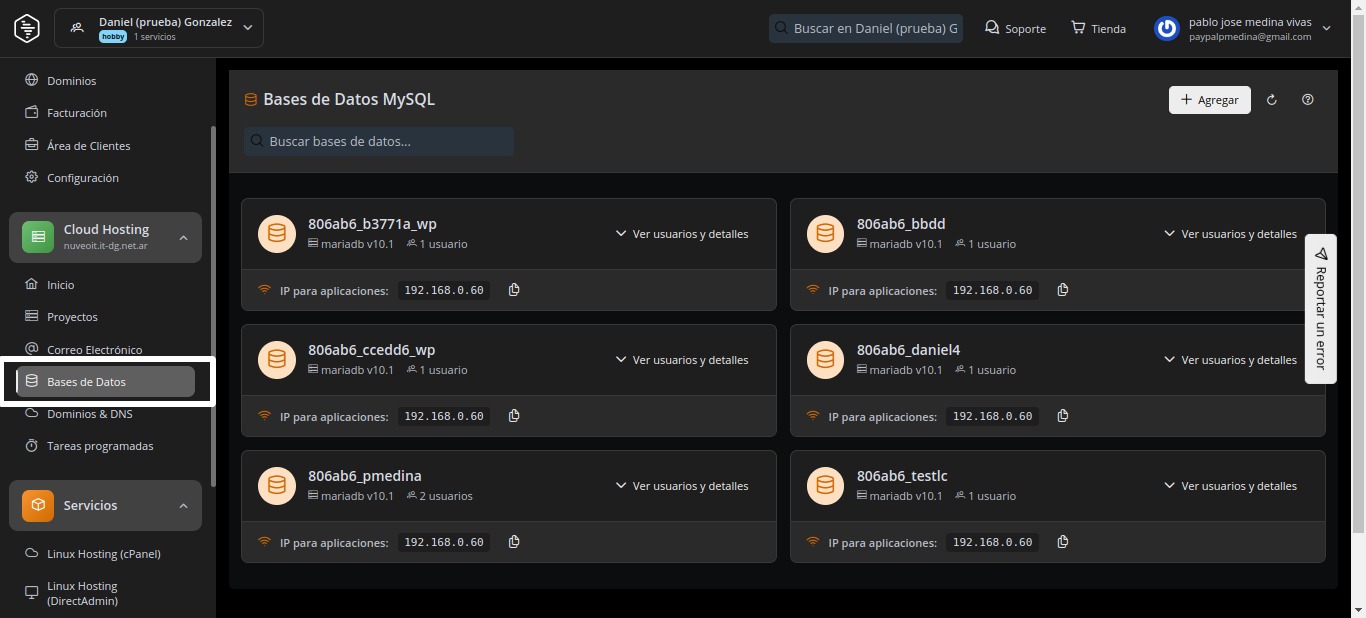This screenshot has height=618, width=1366.
Task: Collapse the Cloud Hosting sidebar section
Action: [183, 238]
